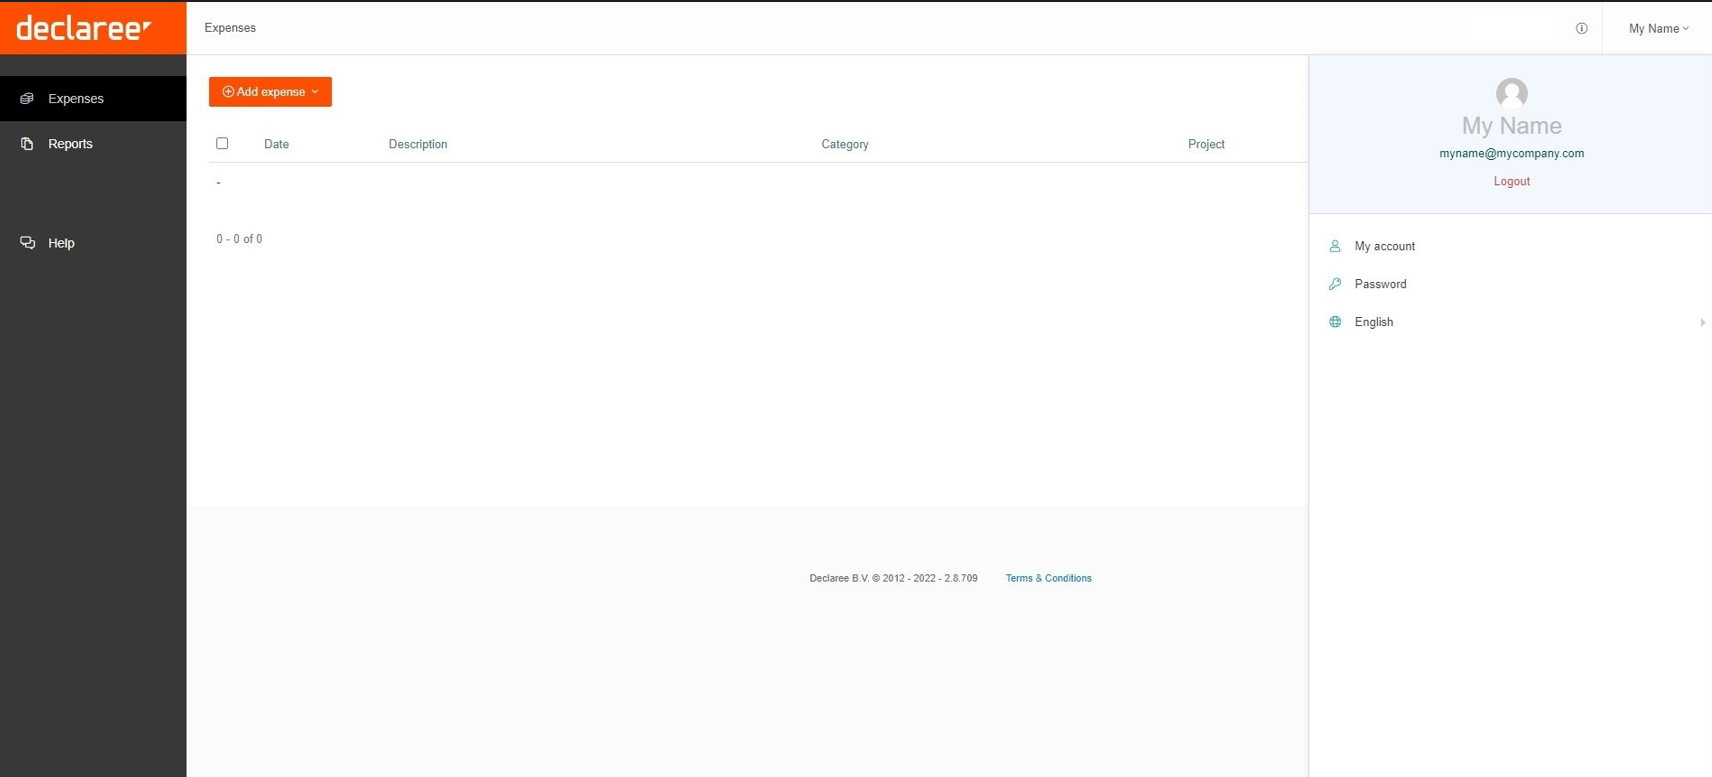Open the Reports menu item
Screen dimensions: 1712x777
tap(70, 144)
